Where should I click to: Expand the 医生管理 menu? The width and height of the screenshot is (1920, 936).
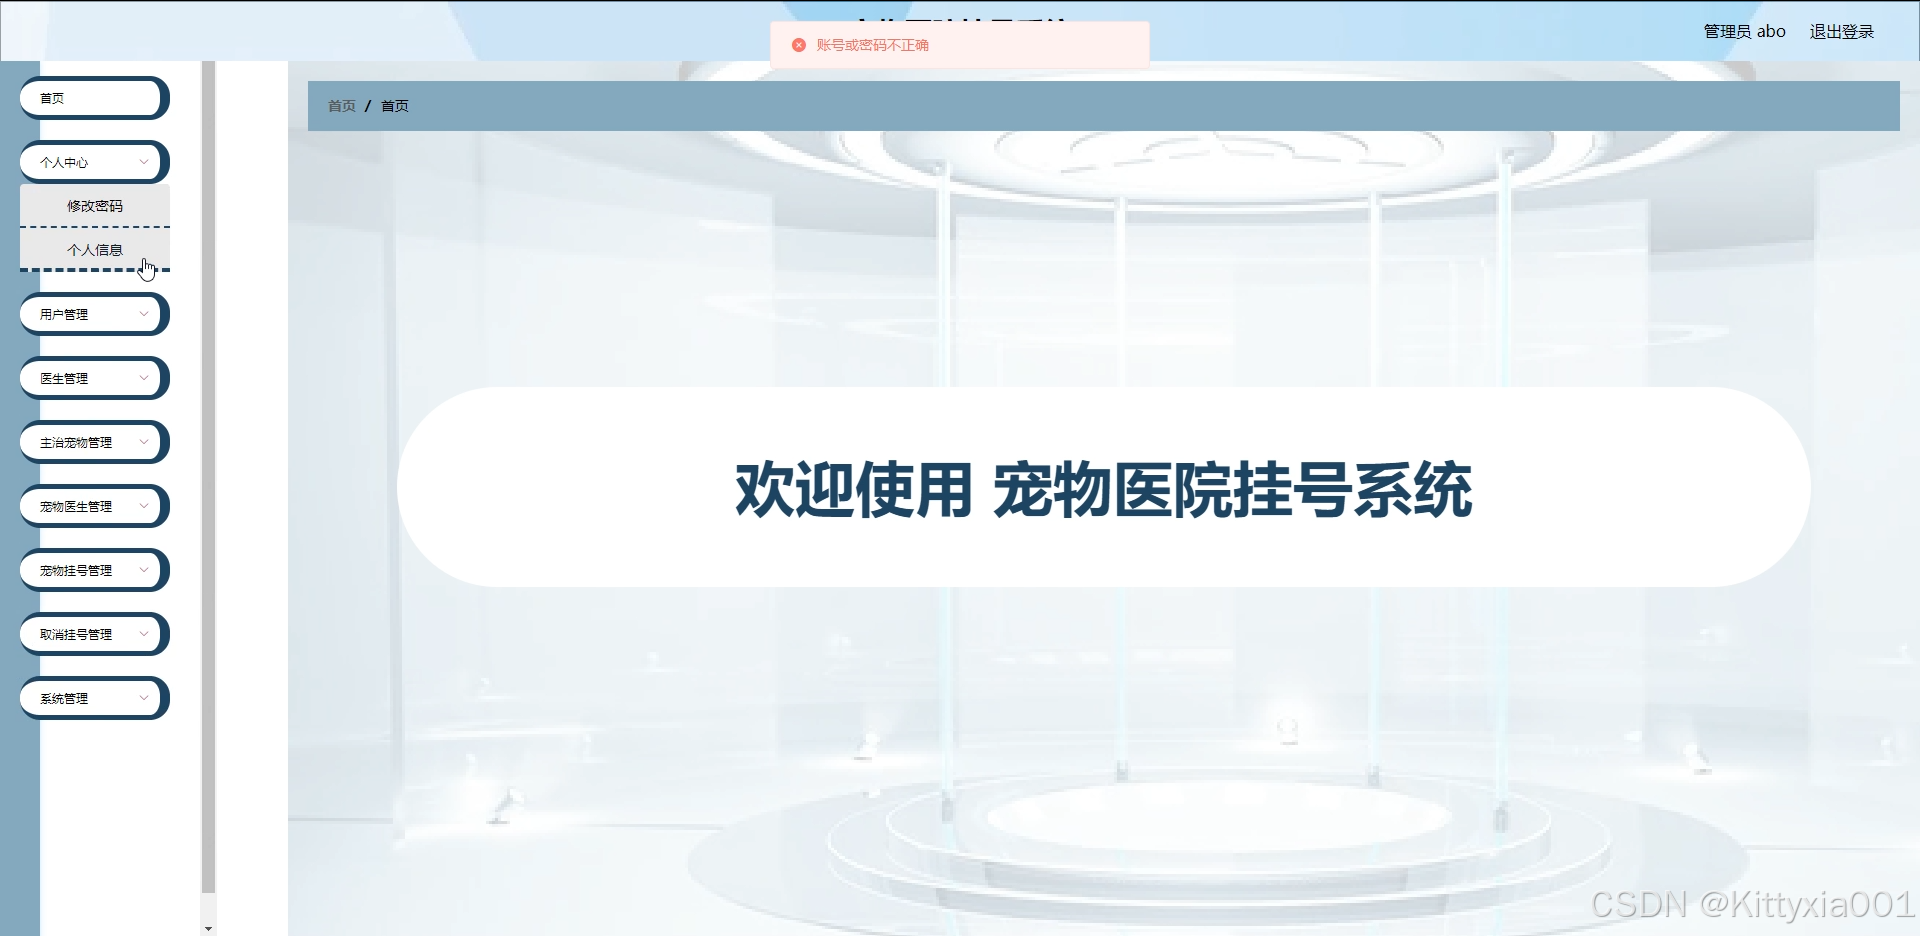click(94, 378)
